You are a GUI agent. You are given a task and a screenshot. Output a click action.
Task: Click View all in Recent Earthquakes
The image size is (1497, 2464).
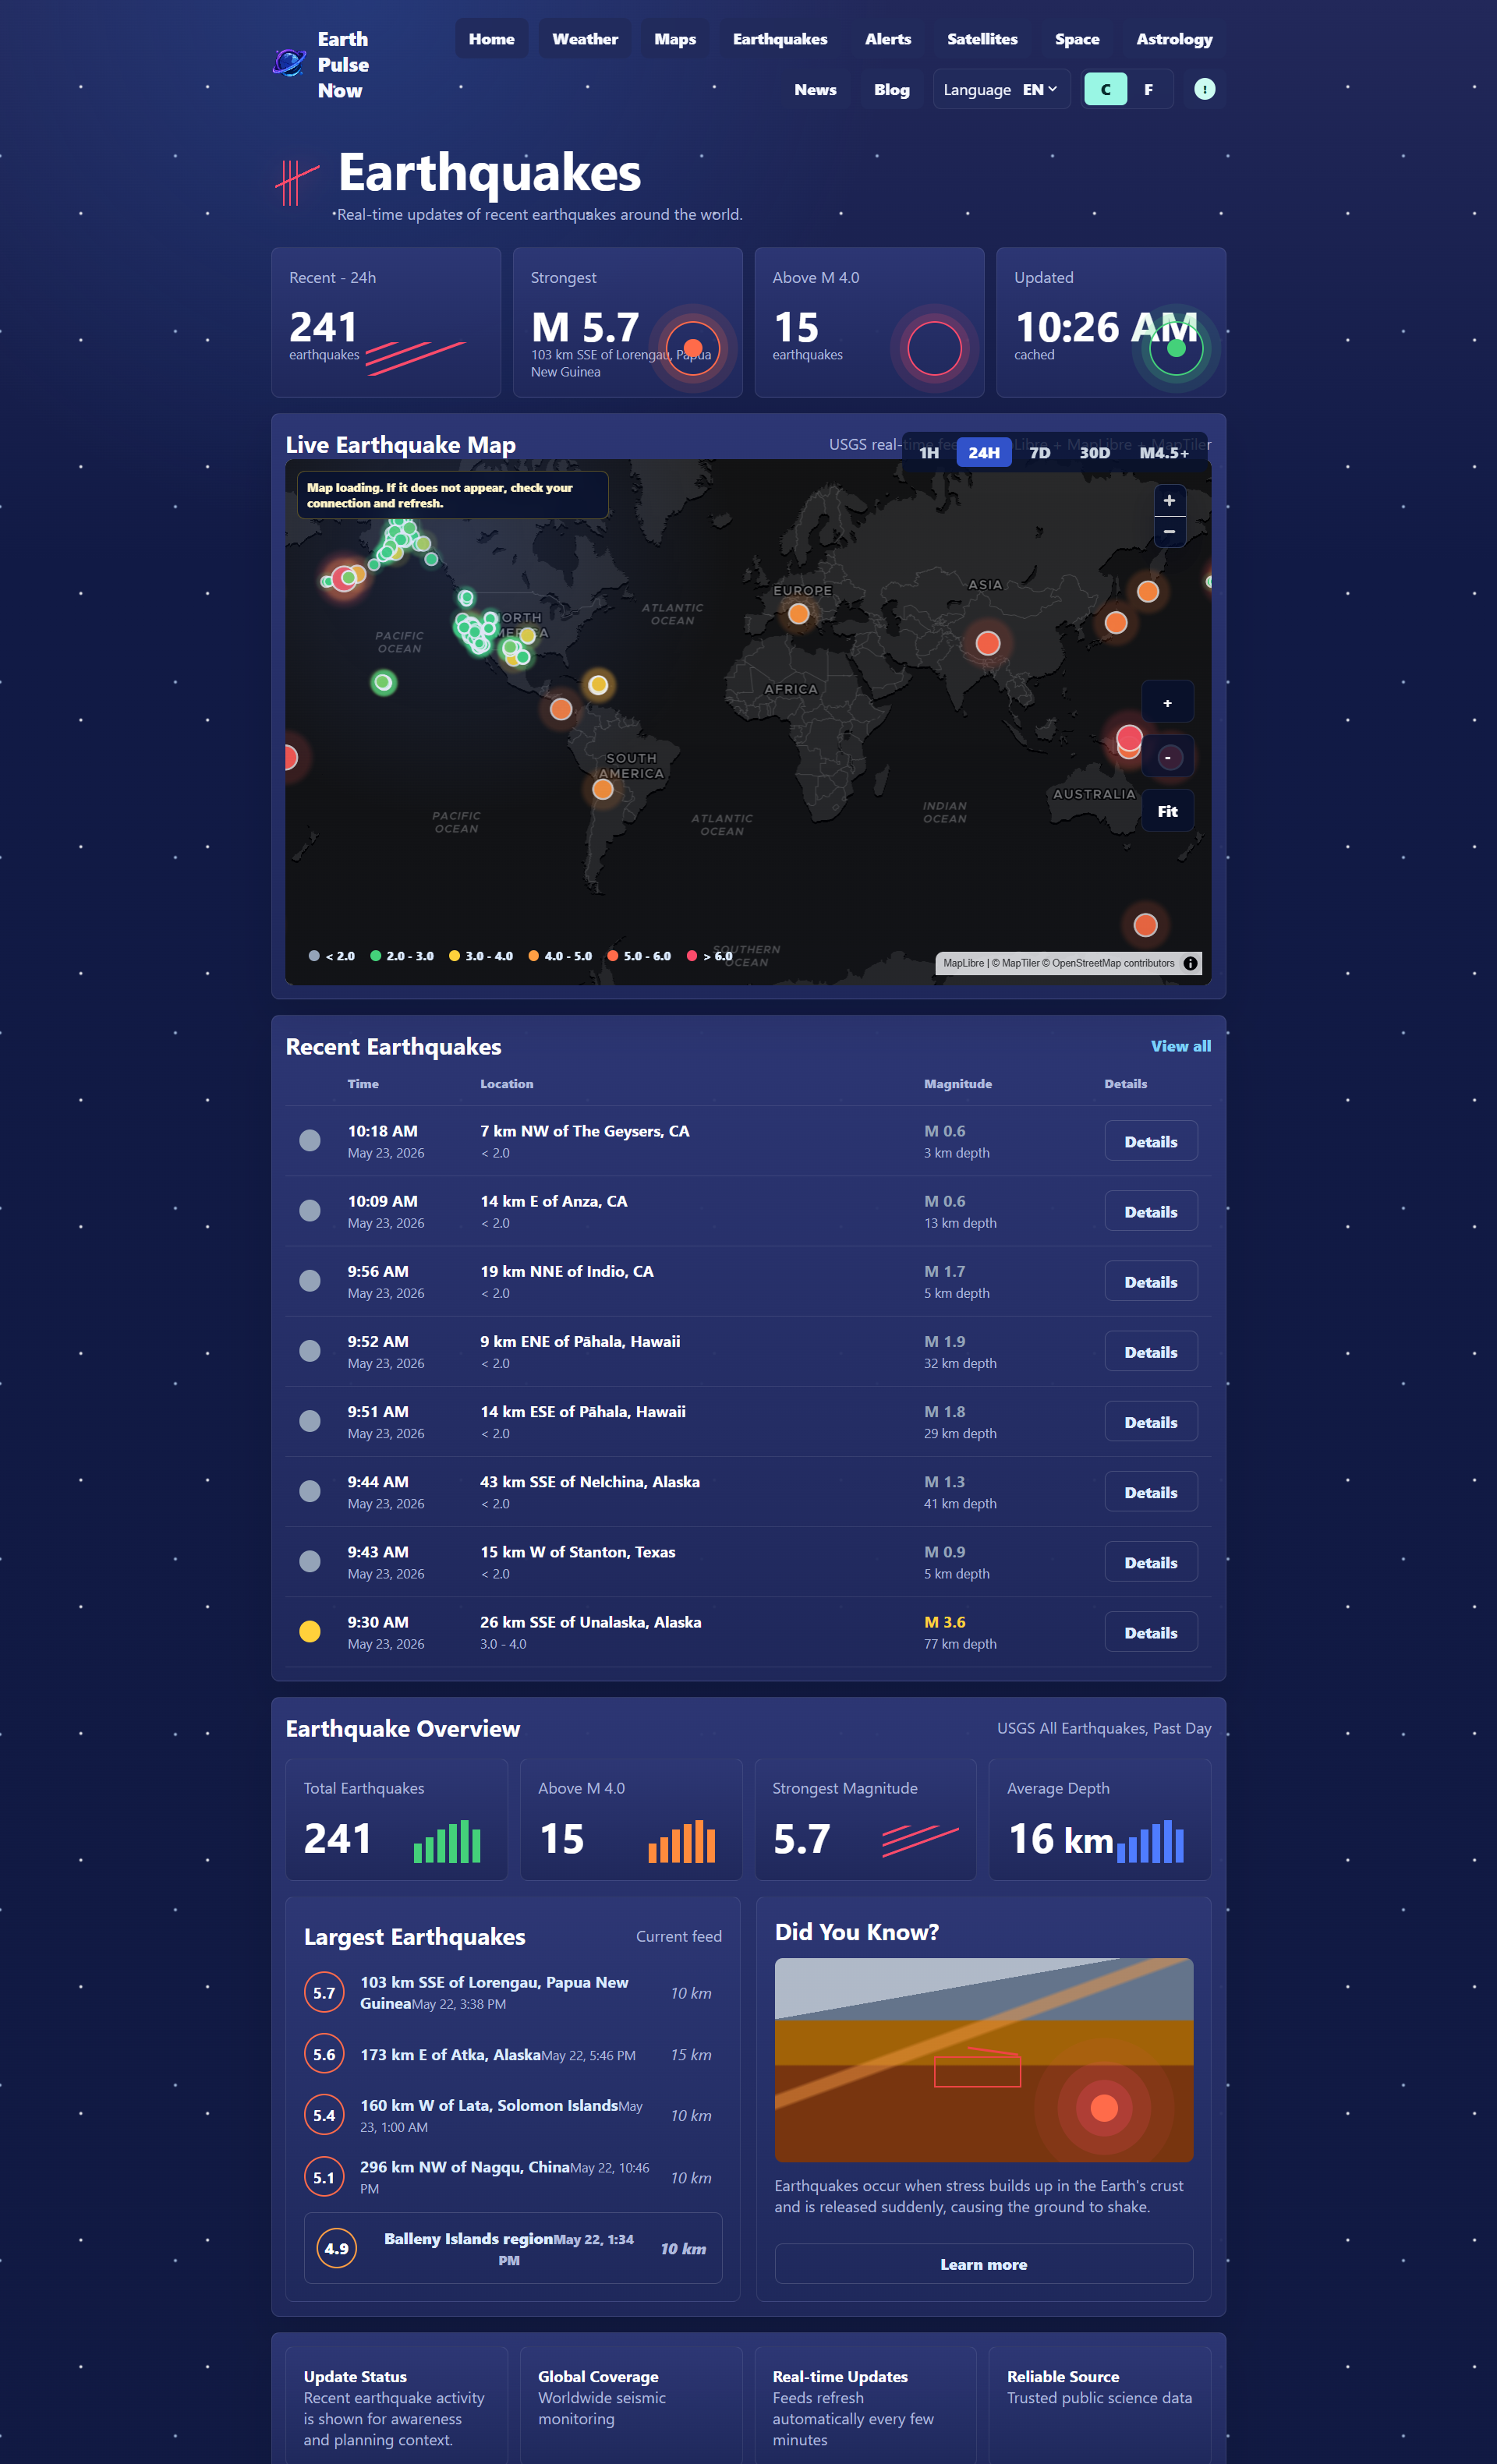coord(1180,1046)
